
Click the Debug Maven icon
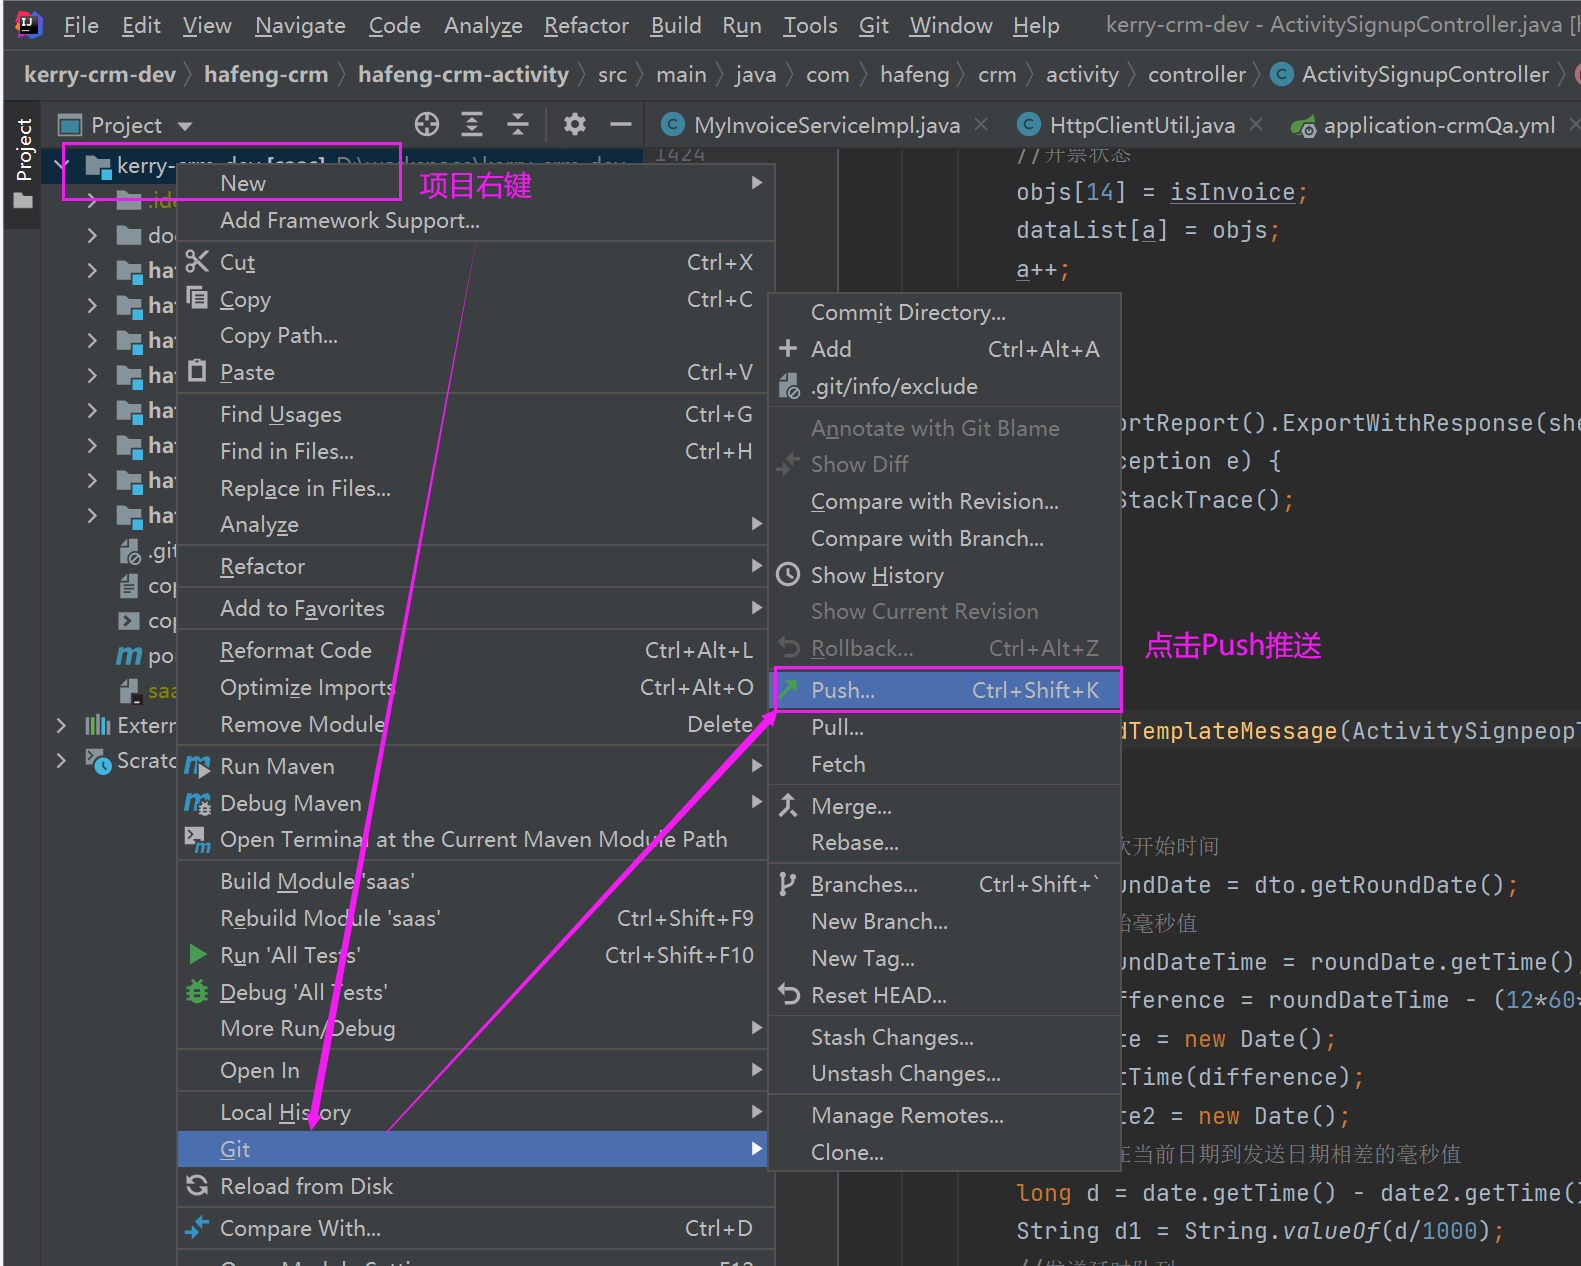[x=198, y=803]
